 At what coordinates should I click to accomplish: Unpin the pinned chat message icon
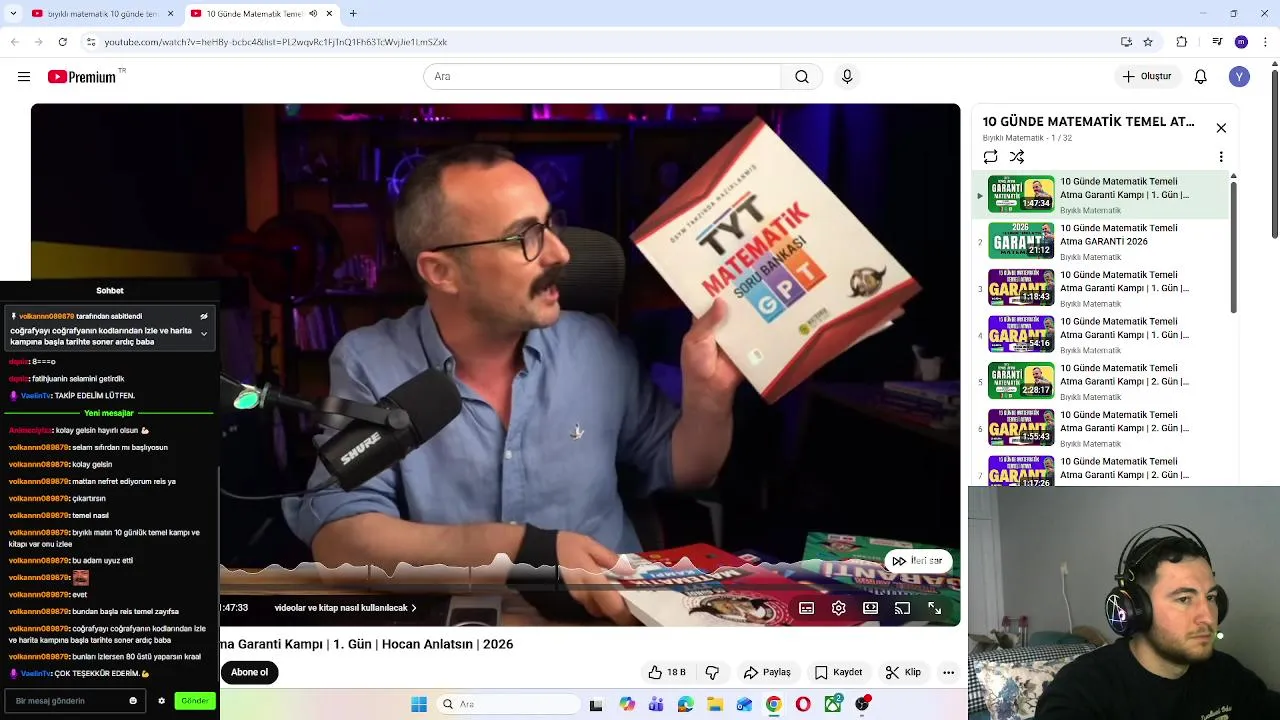point(204,316)
